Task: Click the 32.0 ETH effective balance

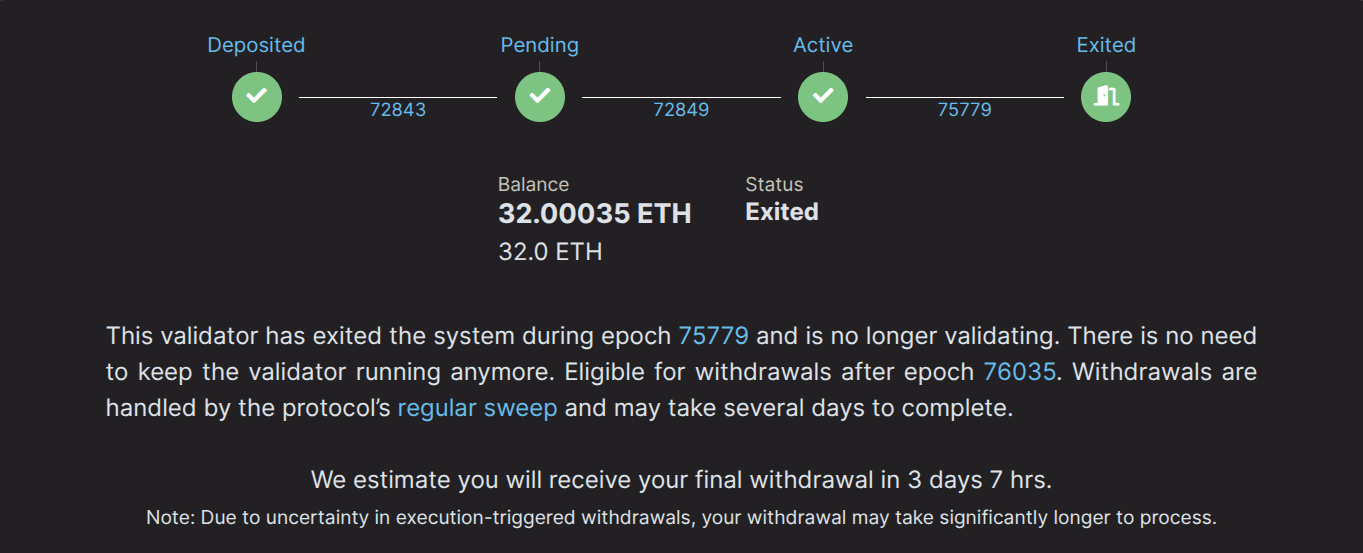Action: pos(550,251)
